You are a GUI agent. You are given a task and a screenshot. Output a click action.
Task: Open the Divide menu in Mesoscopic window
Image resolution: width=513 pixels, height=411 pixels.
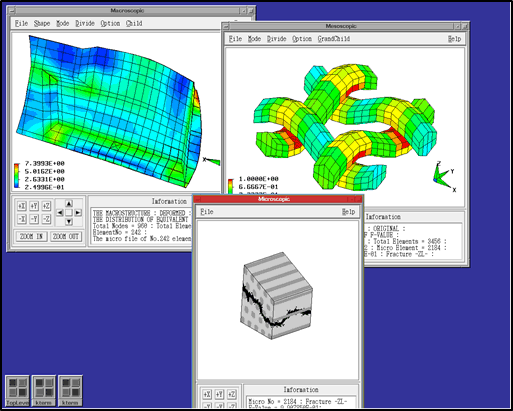point(277,39)
